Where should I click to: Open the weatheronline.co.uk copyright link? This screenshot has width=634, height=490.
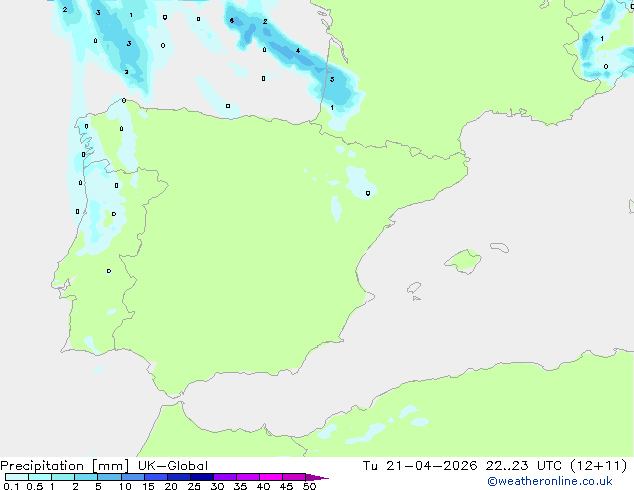point(549,481)
